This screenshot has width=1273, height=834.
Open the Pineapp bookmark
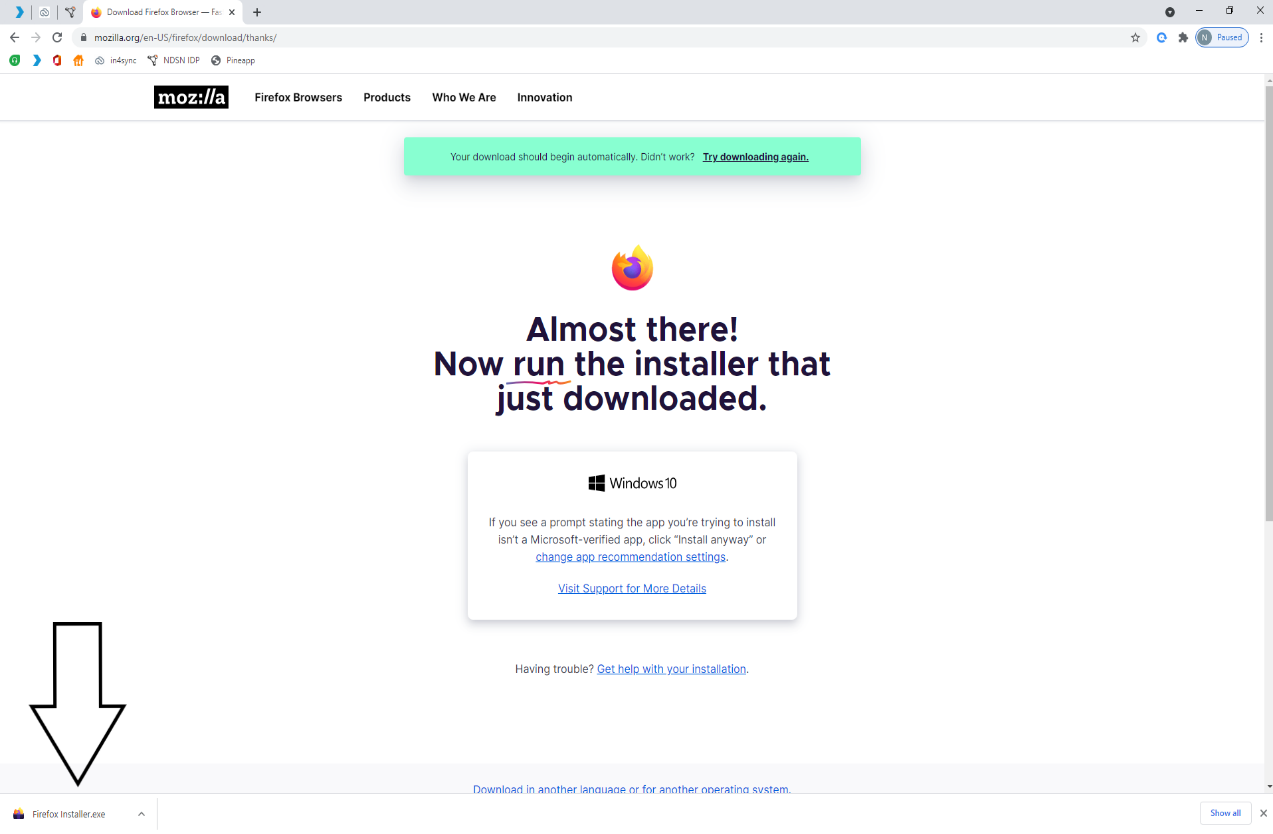pyautogui.click(x=232, y=60)
